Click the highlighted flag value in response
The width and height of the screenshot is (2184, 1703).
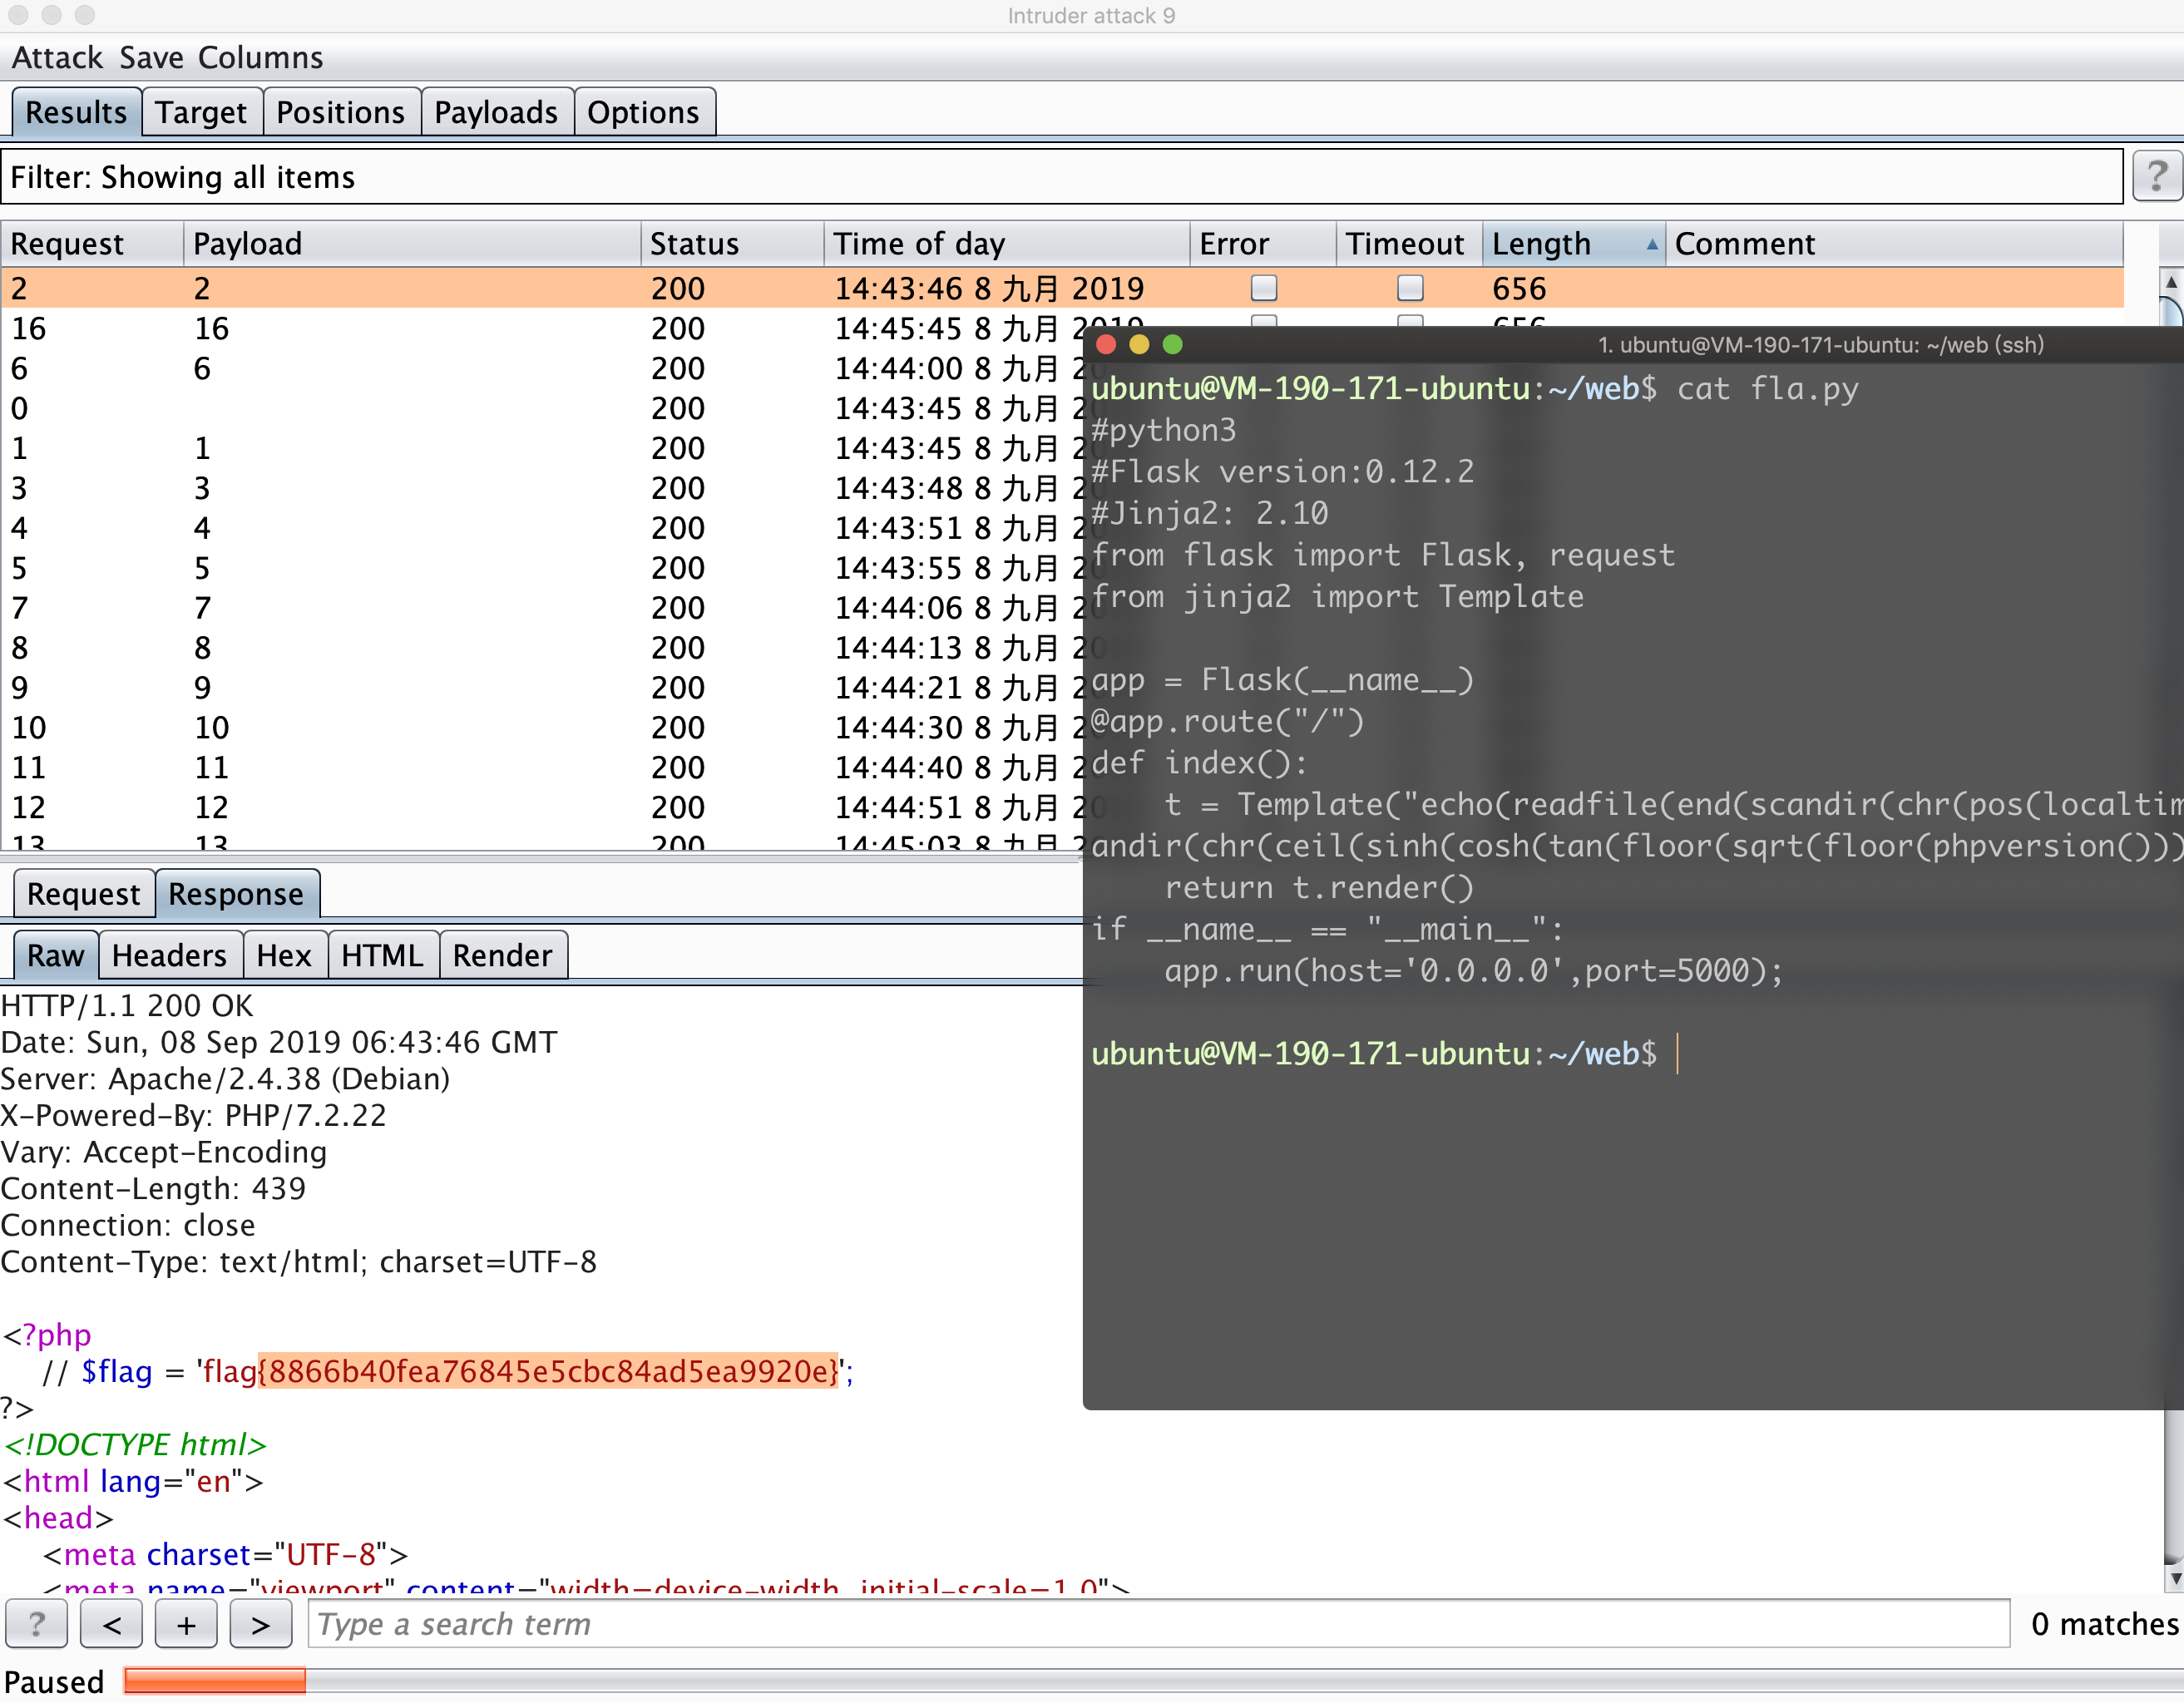click(548, 1371)
